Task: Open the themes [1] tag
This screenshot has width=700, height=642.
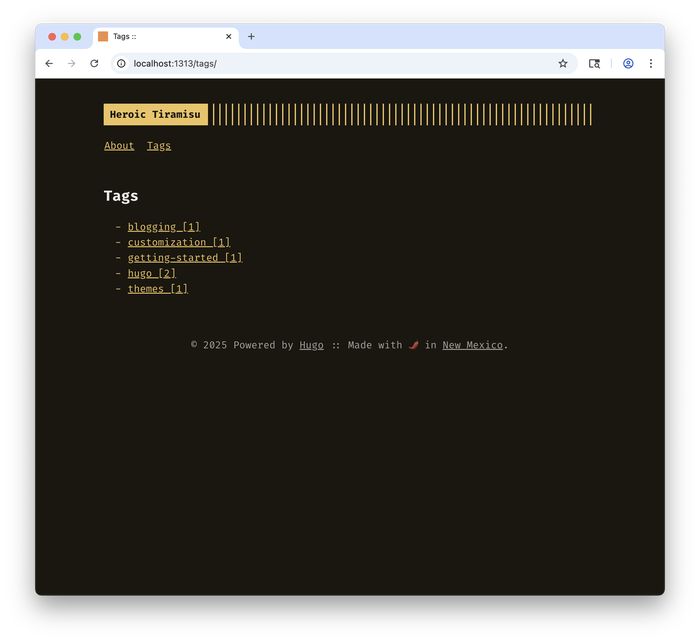Action: click(x=158, y=288)
